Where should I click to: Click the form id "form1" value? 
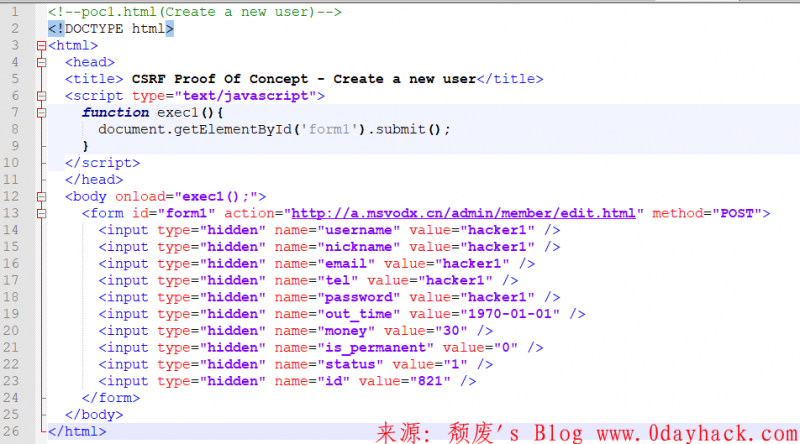click(187, 213)
